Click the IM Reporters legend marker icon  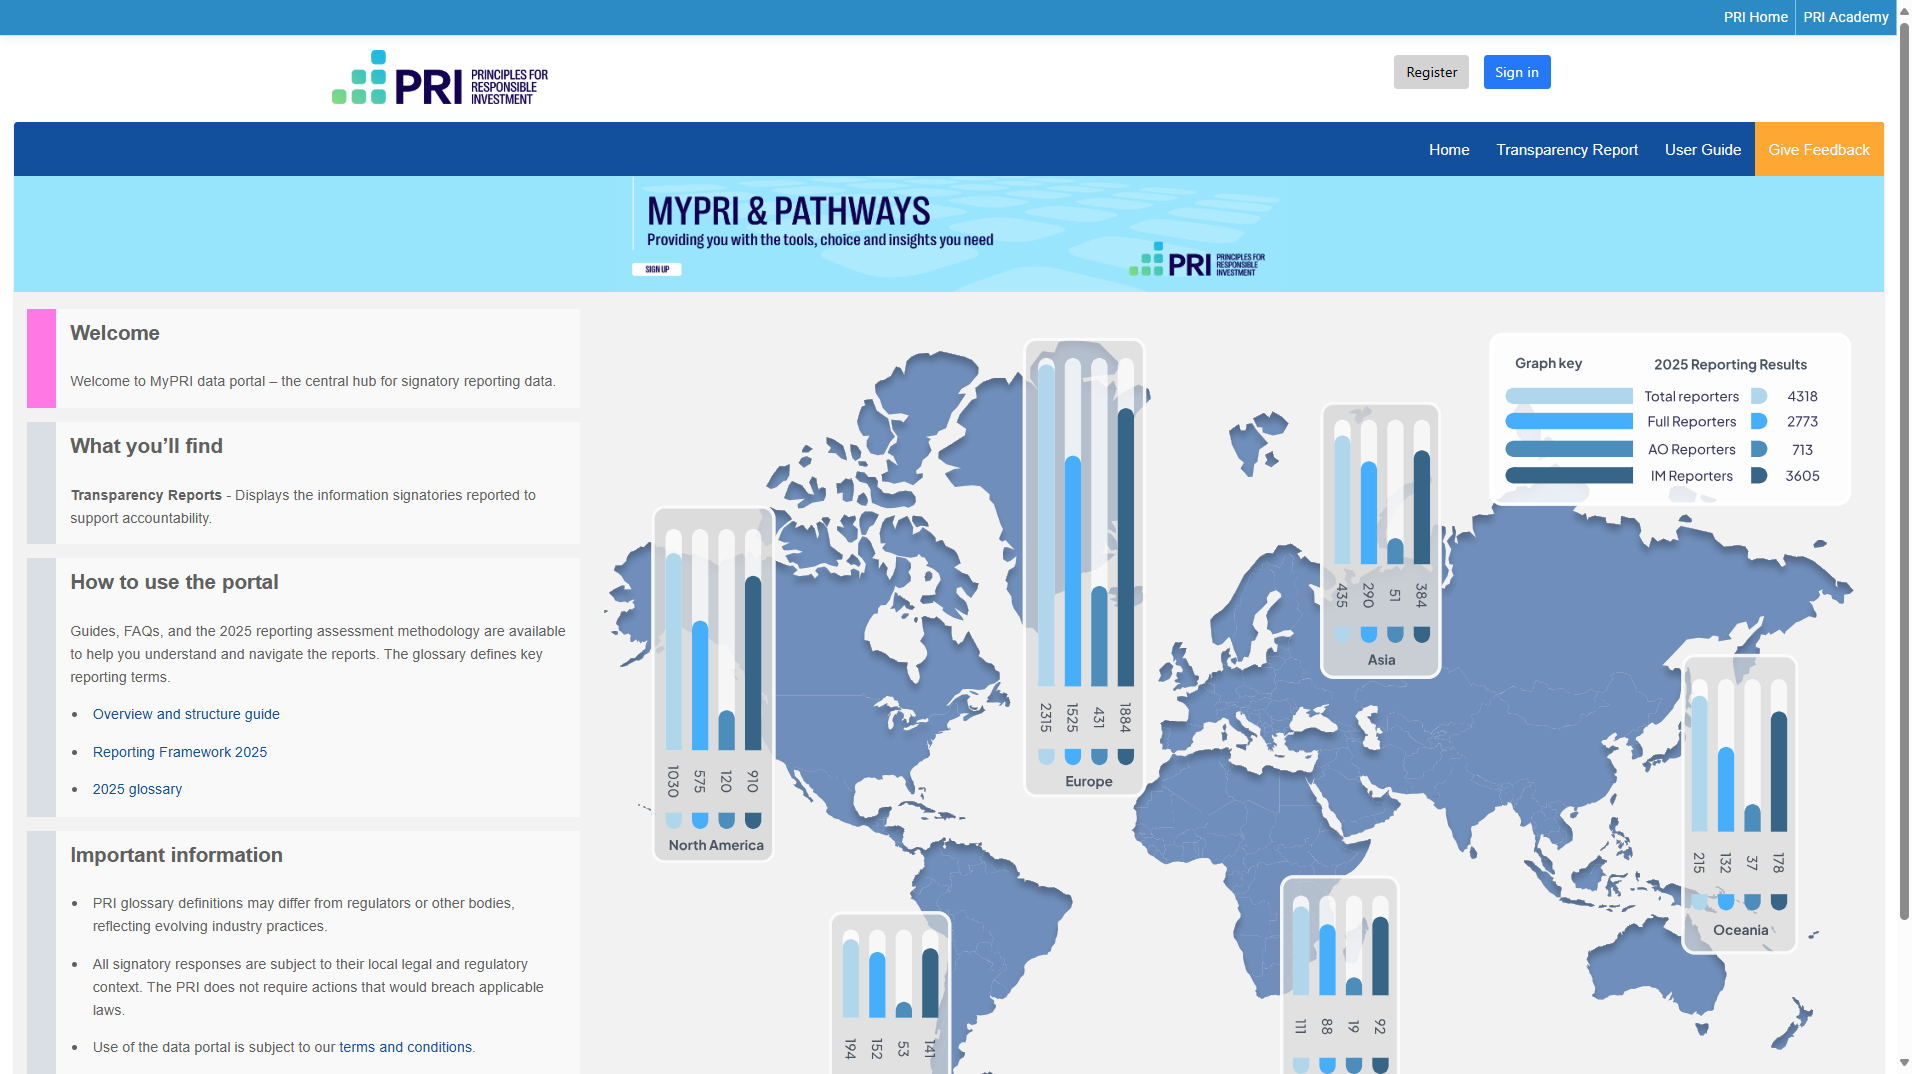(x=1759, y=476)
